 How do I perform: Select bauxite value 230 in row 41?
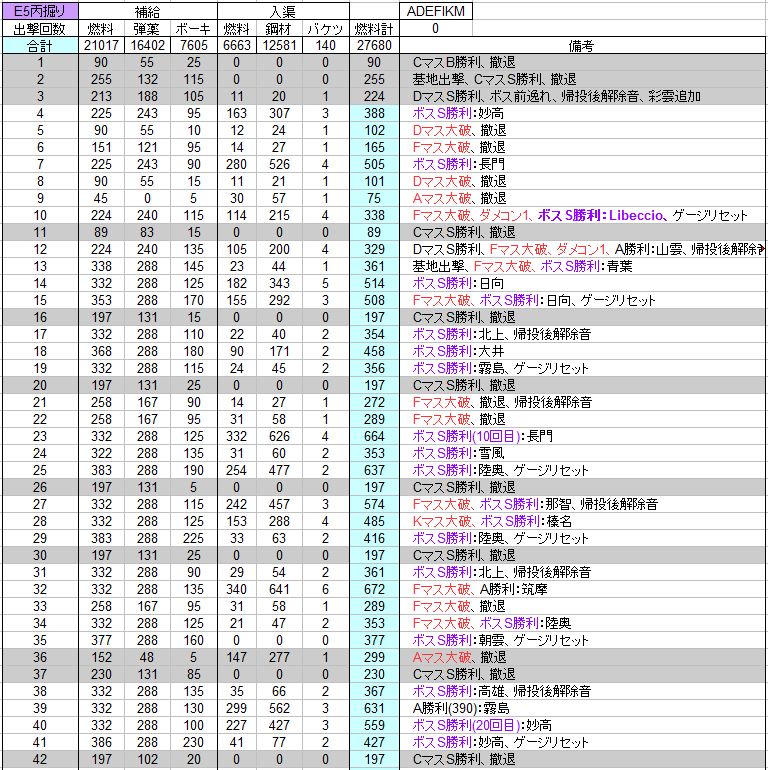pos(193,742)
